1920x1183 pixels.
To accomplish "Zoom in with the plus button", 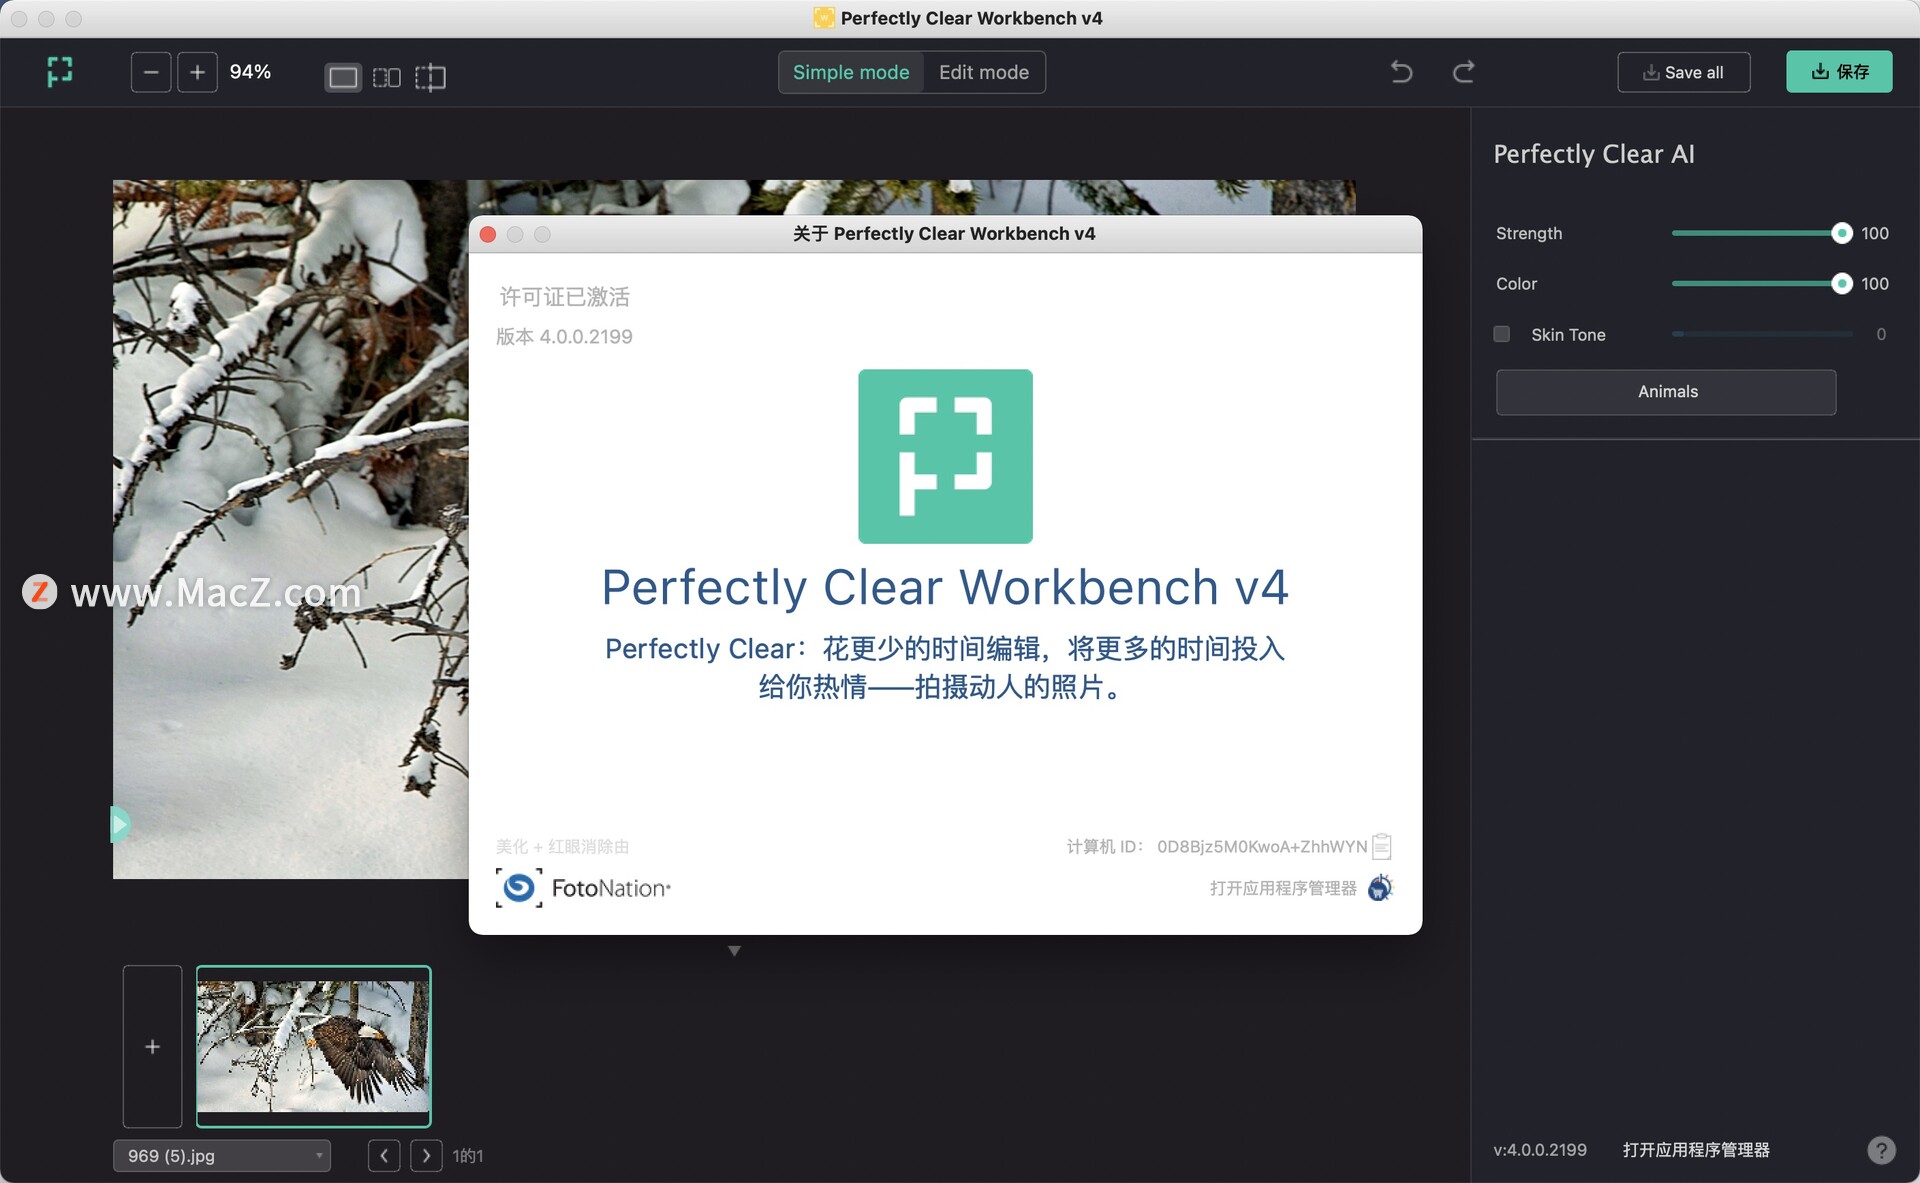I will pyautogui.click(x=197, y=72).
